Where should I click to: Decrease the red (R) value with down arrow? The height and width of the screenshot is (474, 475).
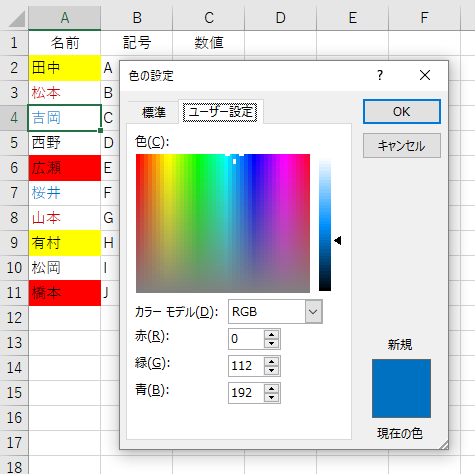tap(271, 343)
